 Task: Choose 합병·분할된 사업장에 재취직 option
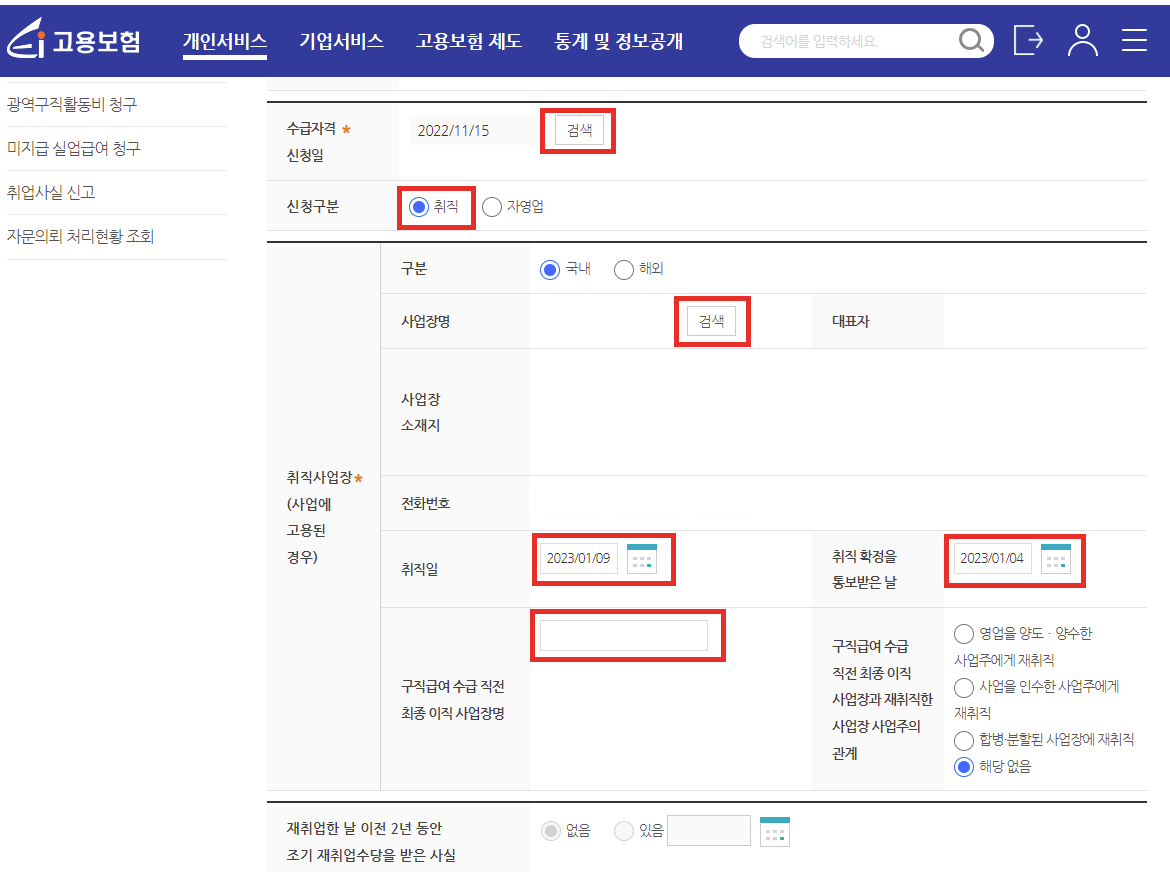click(964, 740)
